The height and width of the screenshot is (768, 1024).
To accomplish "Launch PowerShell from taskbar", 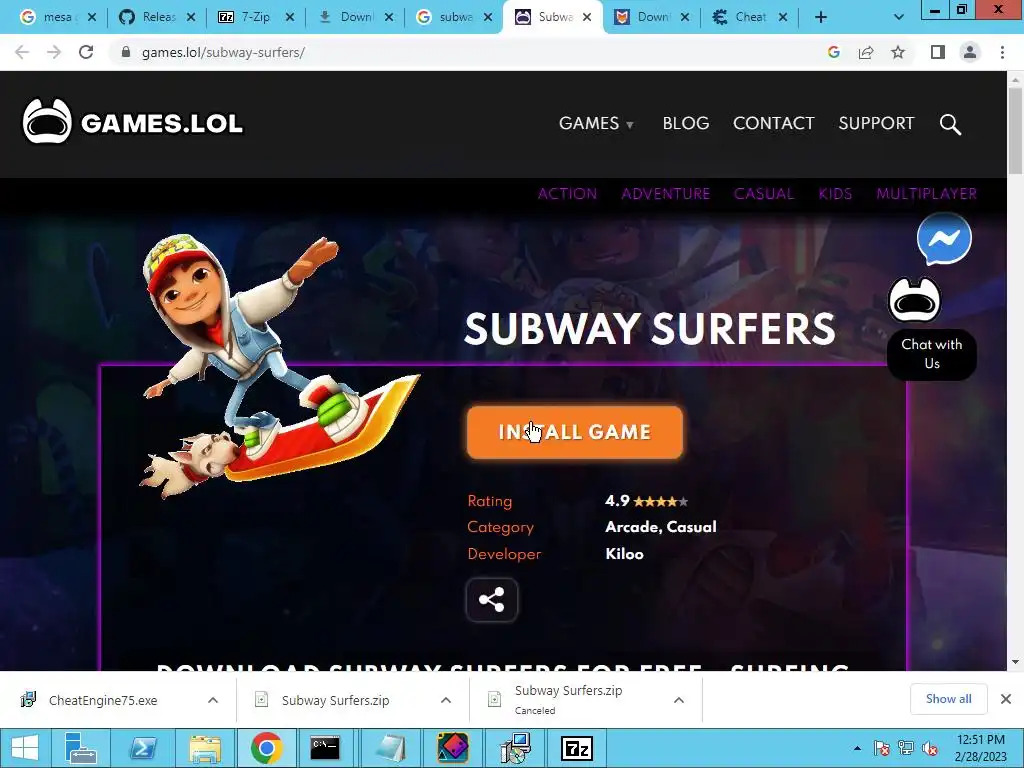I will pyautogui.click(x=143, y=748).
